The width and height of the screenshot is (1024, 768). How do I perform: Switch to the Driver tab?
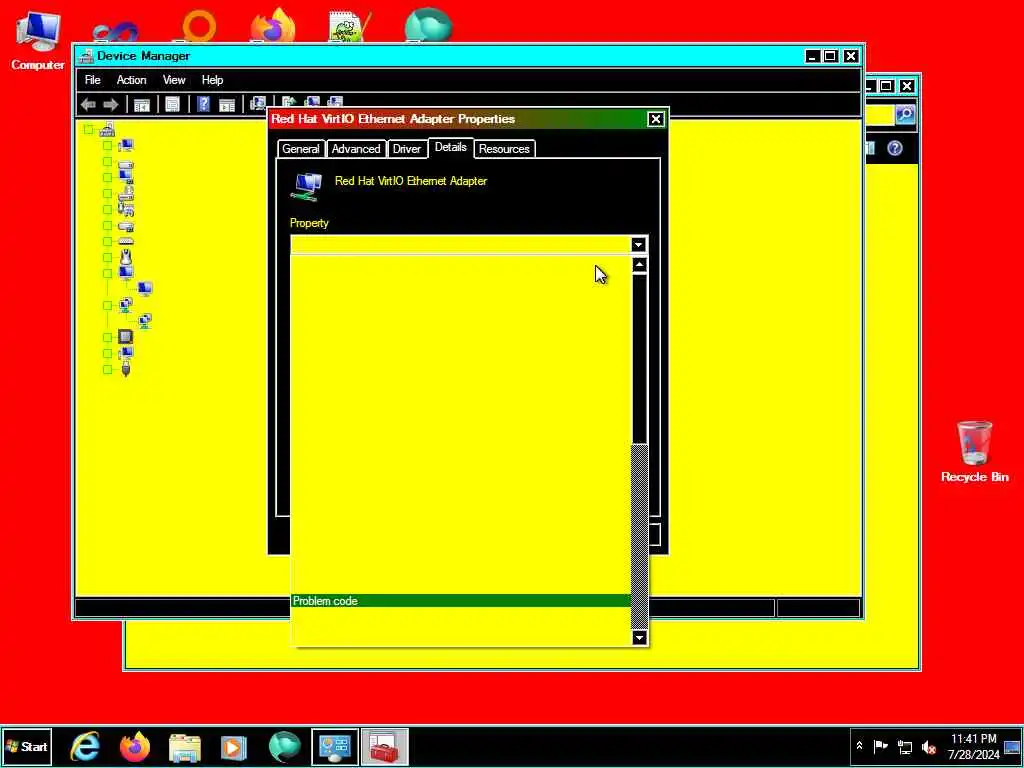[x=407, y=149]
